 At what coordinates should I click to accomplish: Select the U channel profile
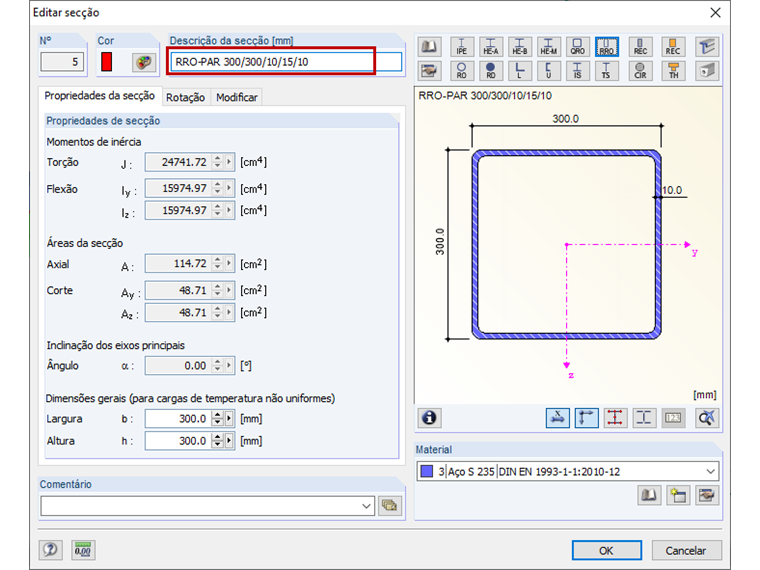549,71
